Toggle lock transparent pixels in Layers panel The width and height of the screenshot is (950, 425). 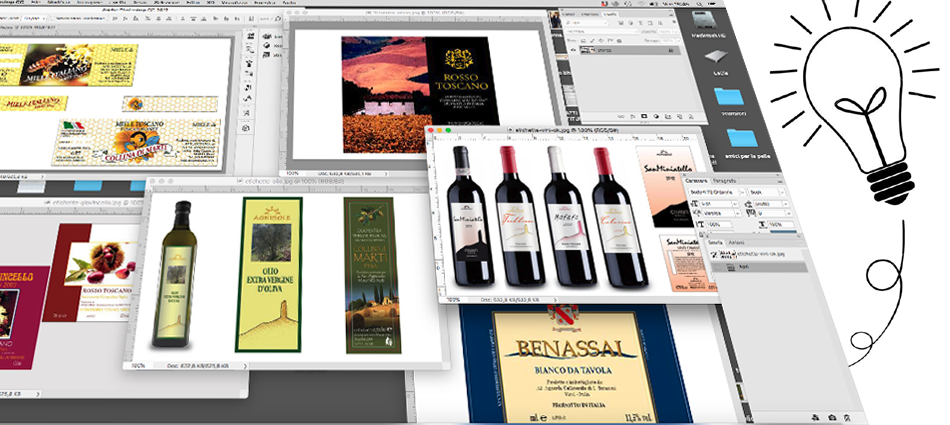pos(583,41)
